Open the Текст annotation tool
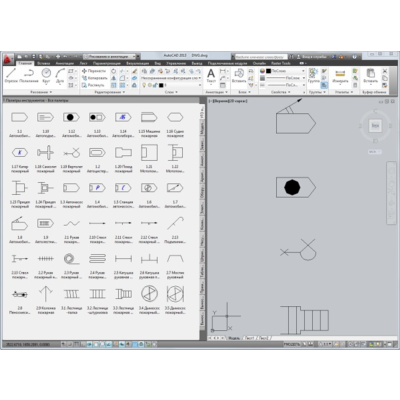The height and width of the screenshot is (400, 400). (211, 76)
